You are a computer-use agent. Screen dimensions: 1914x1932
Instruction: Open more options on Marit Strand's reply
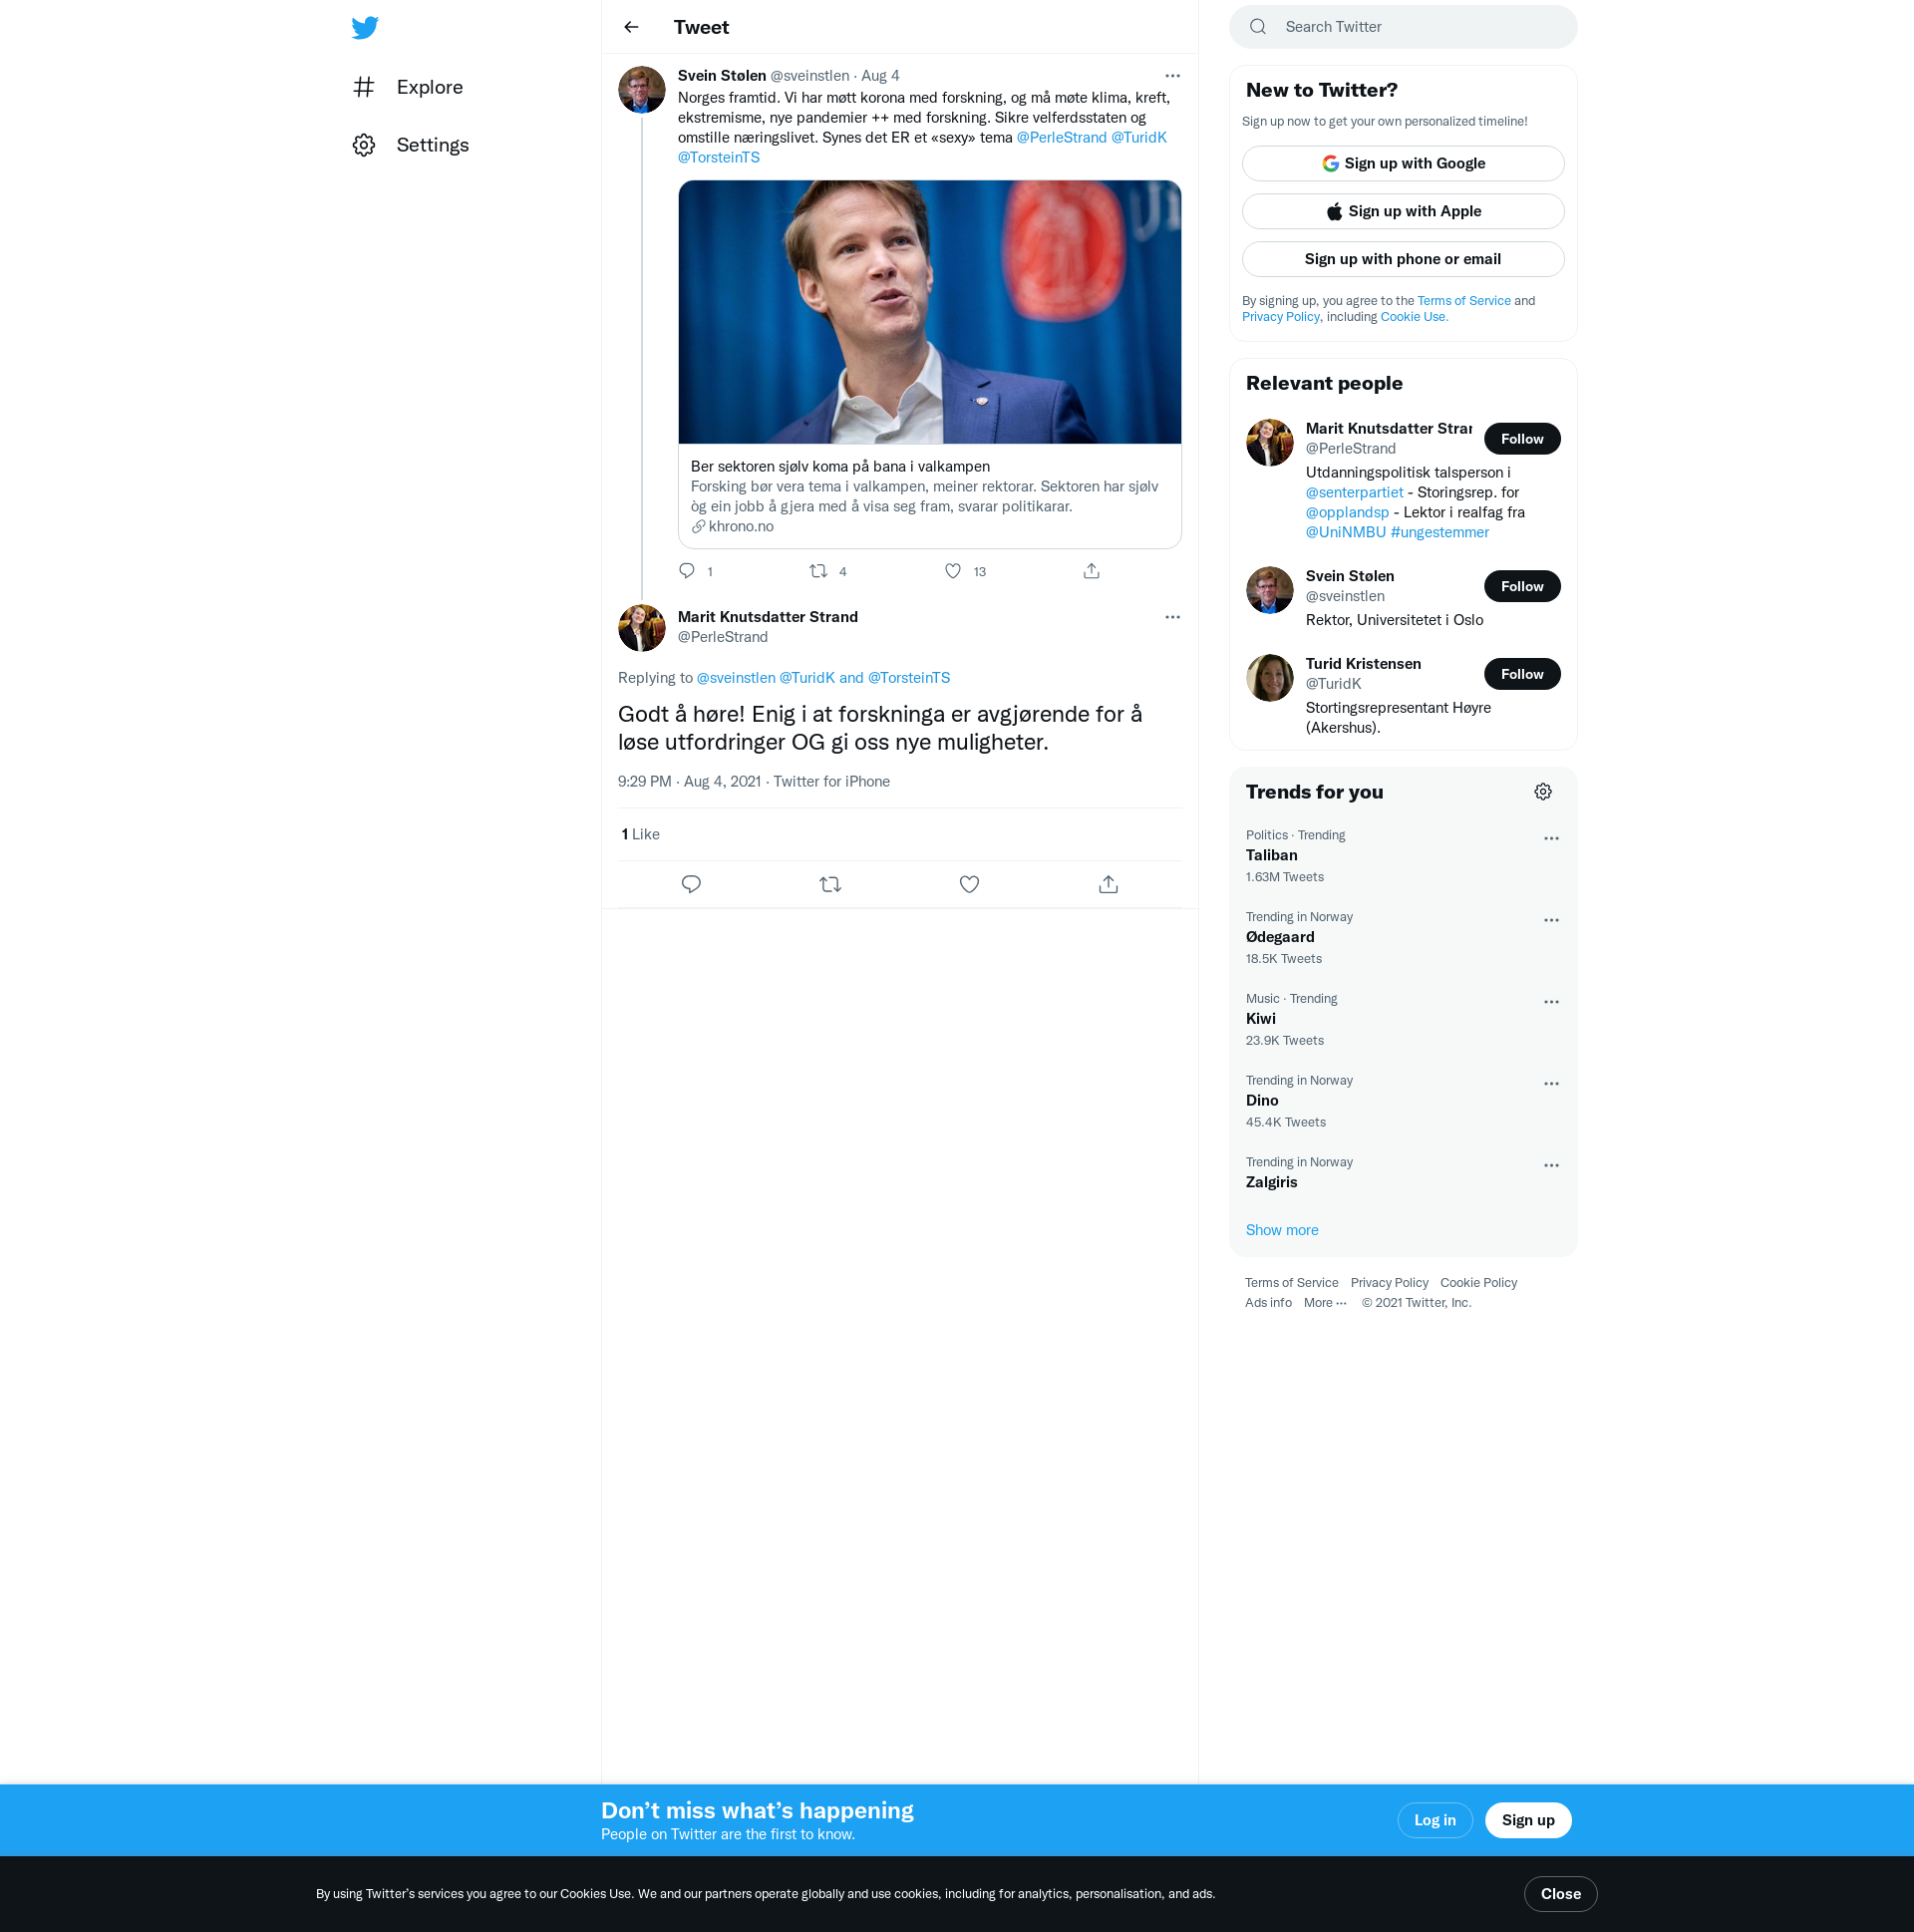point(1172,617)
